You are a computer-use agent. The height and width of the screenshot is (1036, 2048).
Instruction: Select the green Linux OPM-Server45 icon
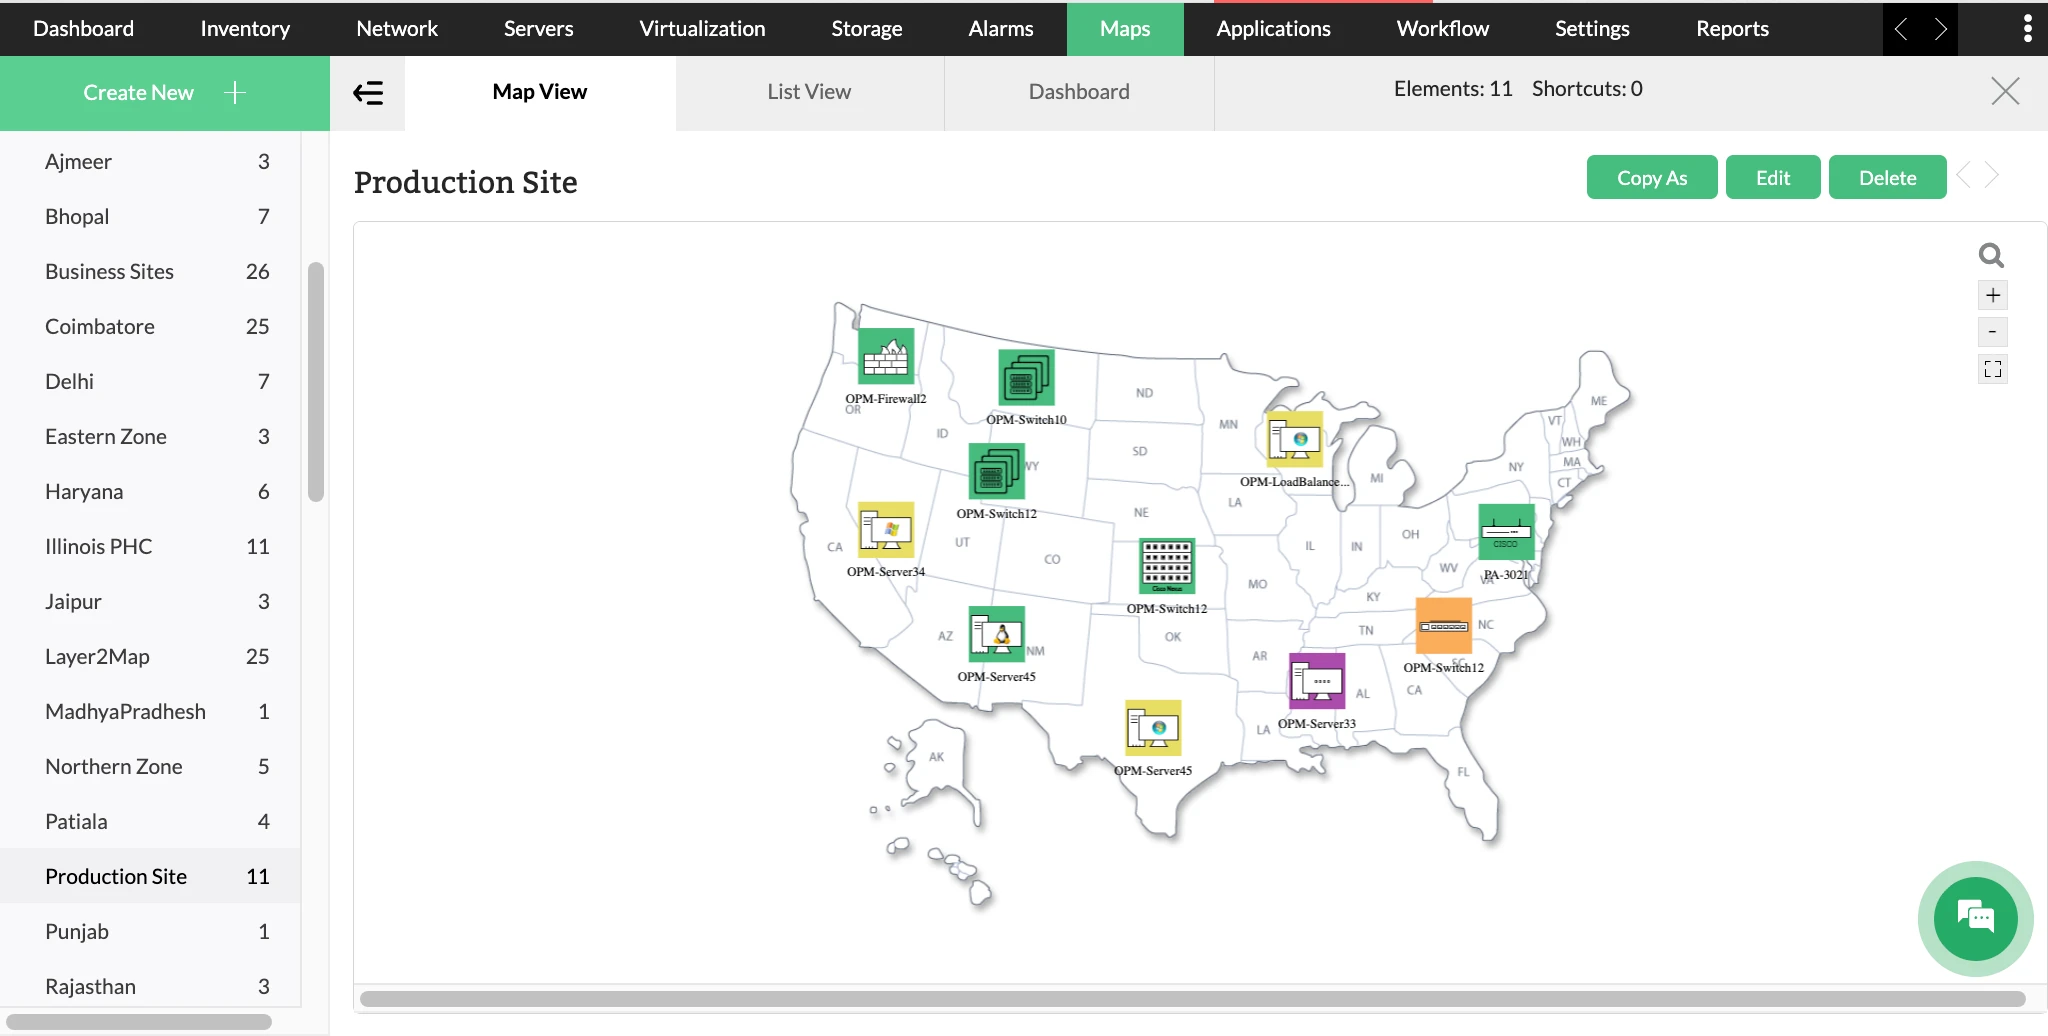996,634
